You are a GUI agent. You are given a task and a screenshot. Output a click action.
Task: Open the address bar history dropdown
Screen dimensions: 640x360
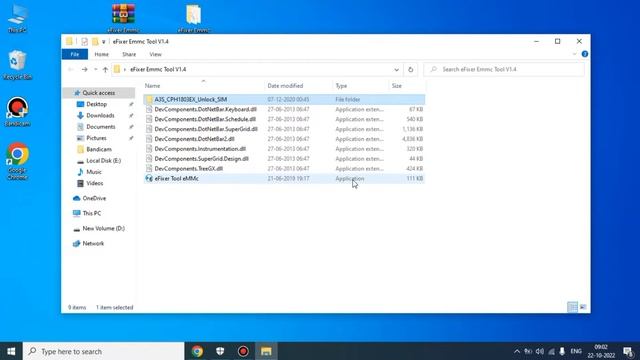(396, 69)
